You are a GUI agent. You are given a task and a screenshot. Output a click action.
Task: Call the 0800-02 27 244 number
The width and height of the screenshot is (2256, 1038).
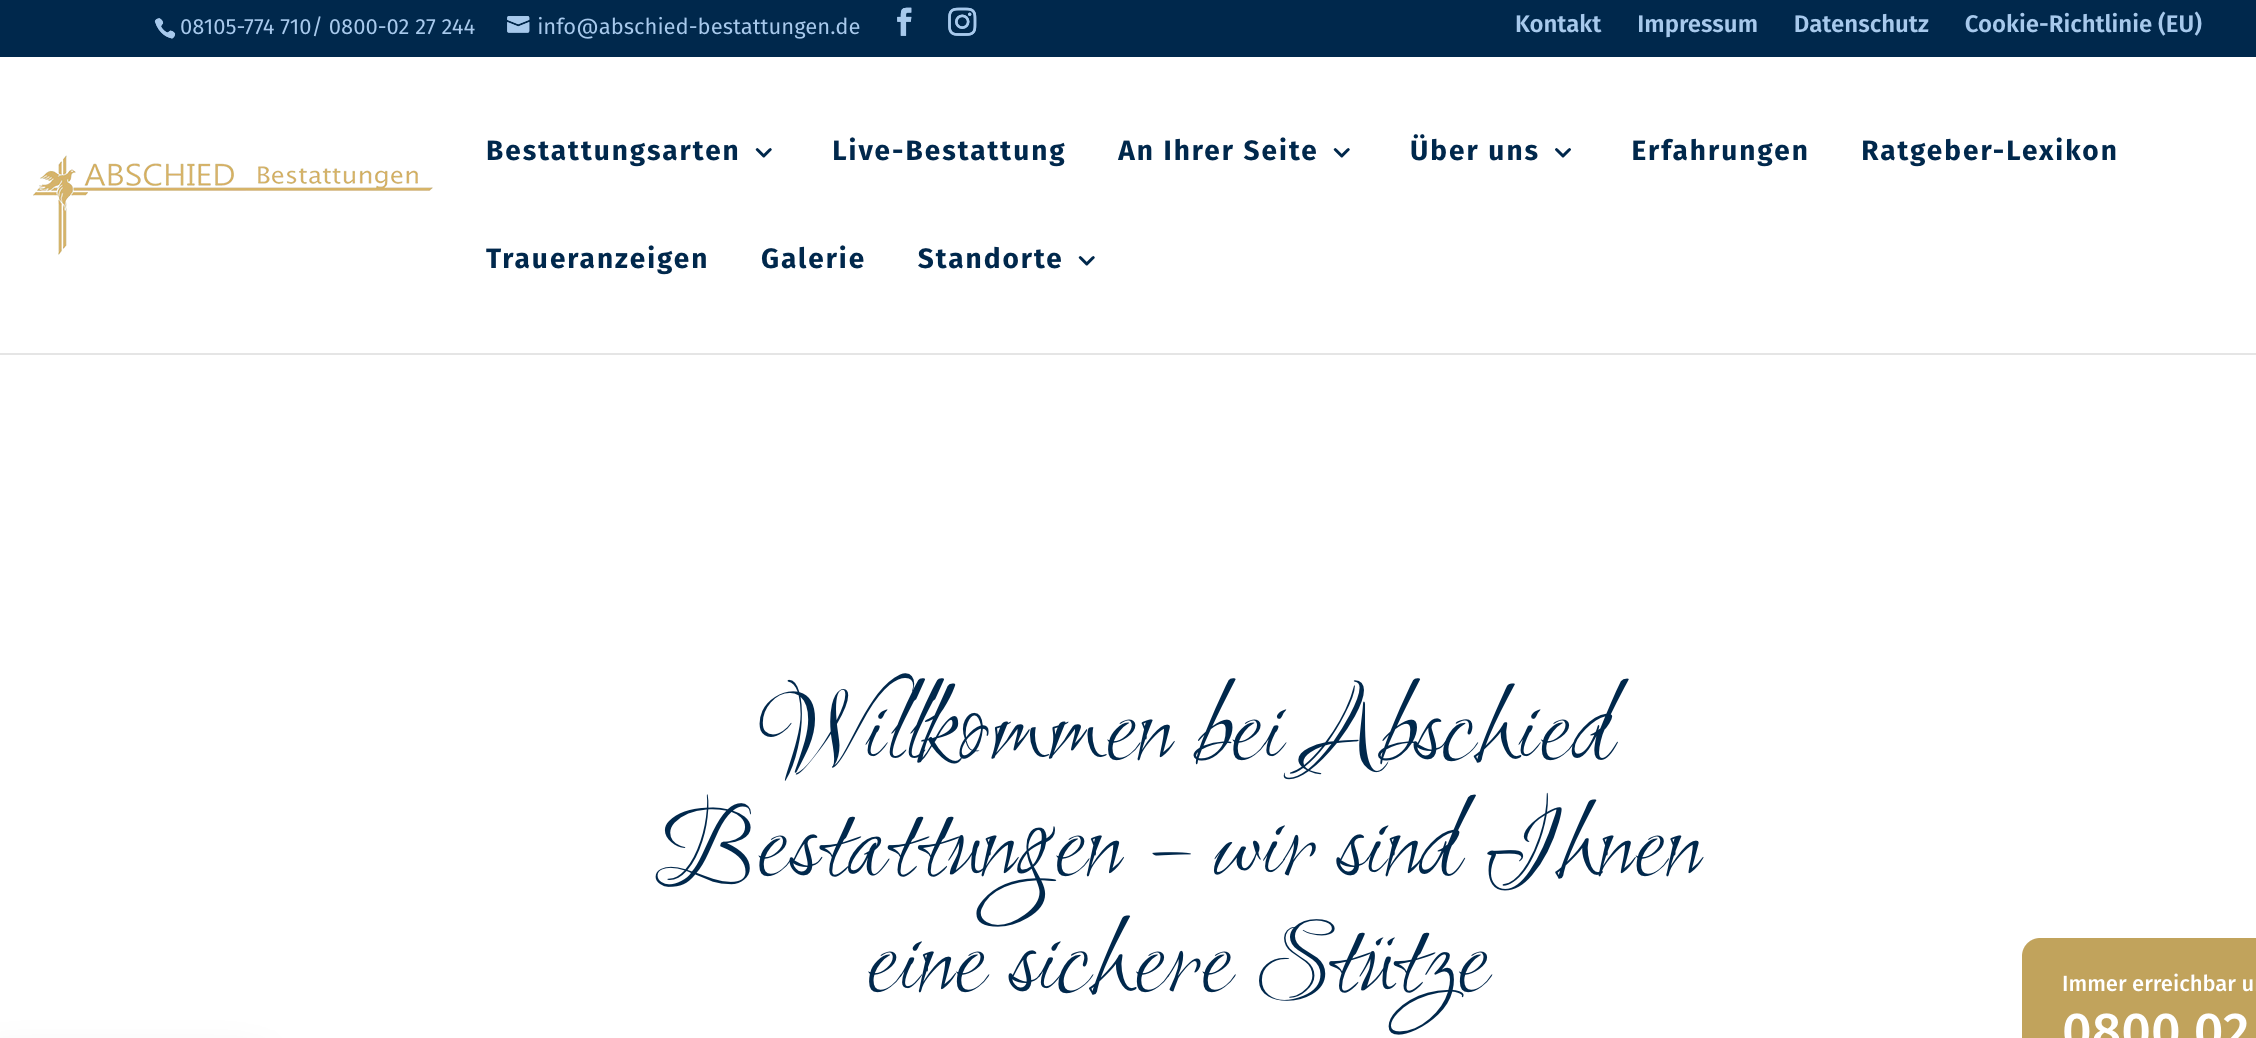(402, 27)
